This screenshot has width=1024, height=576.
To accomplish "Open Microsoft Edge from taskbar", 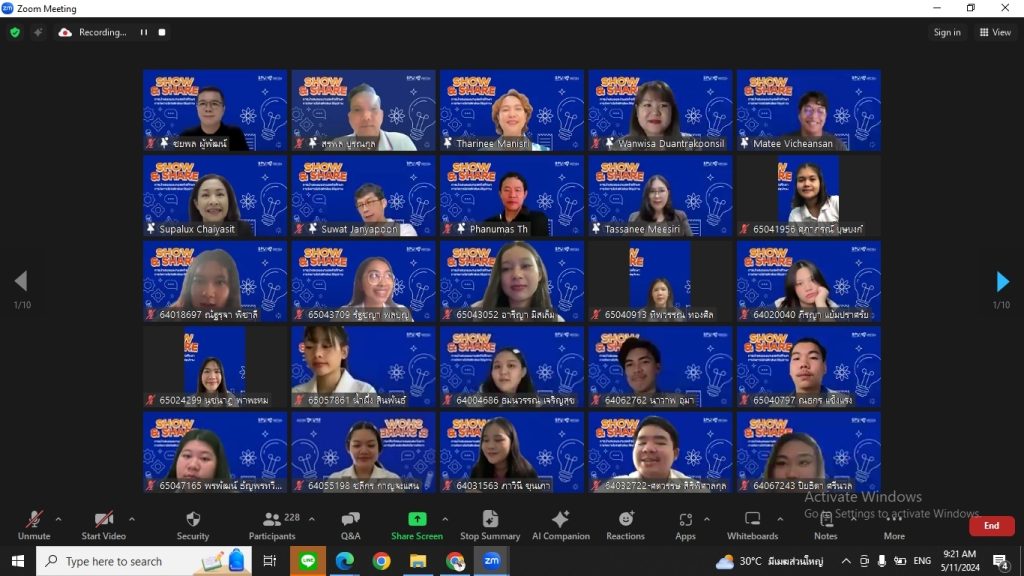I will 344,561.
